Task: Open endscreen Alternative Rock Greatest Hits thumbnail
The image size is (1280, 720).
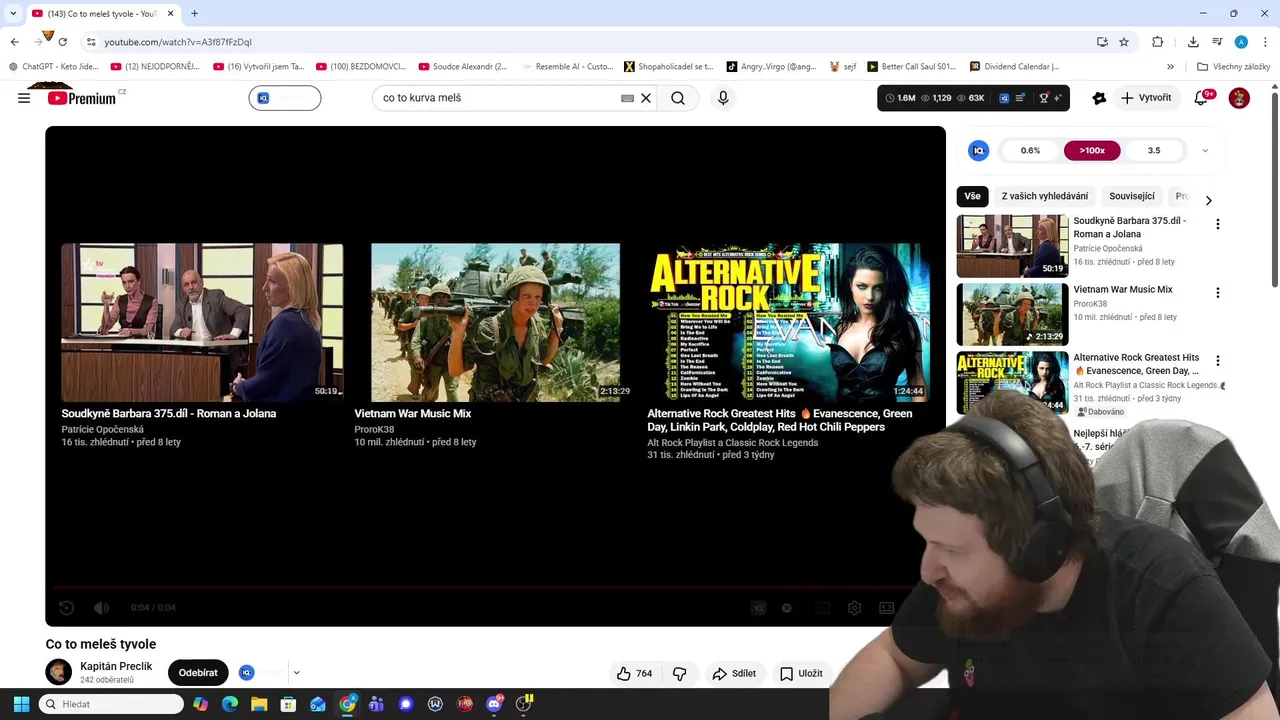Action: (788, 323)
